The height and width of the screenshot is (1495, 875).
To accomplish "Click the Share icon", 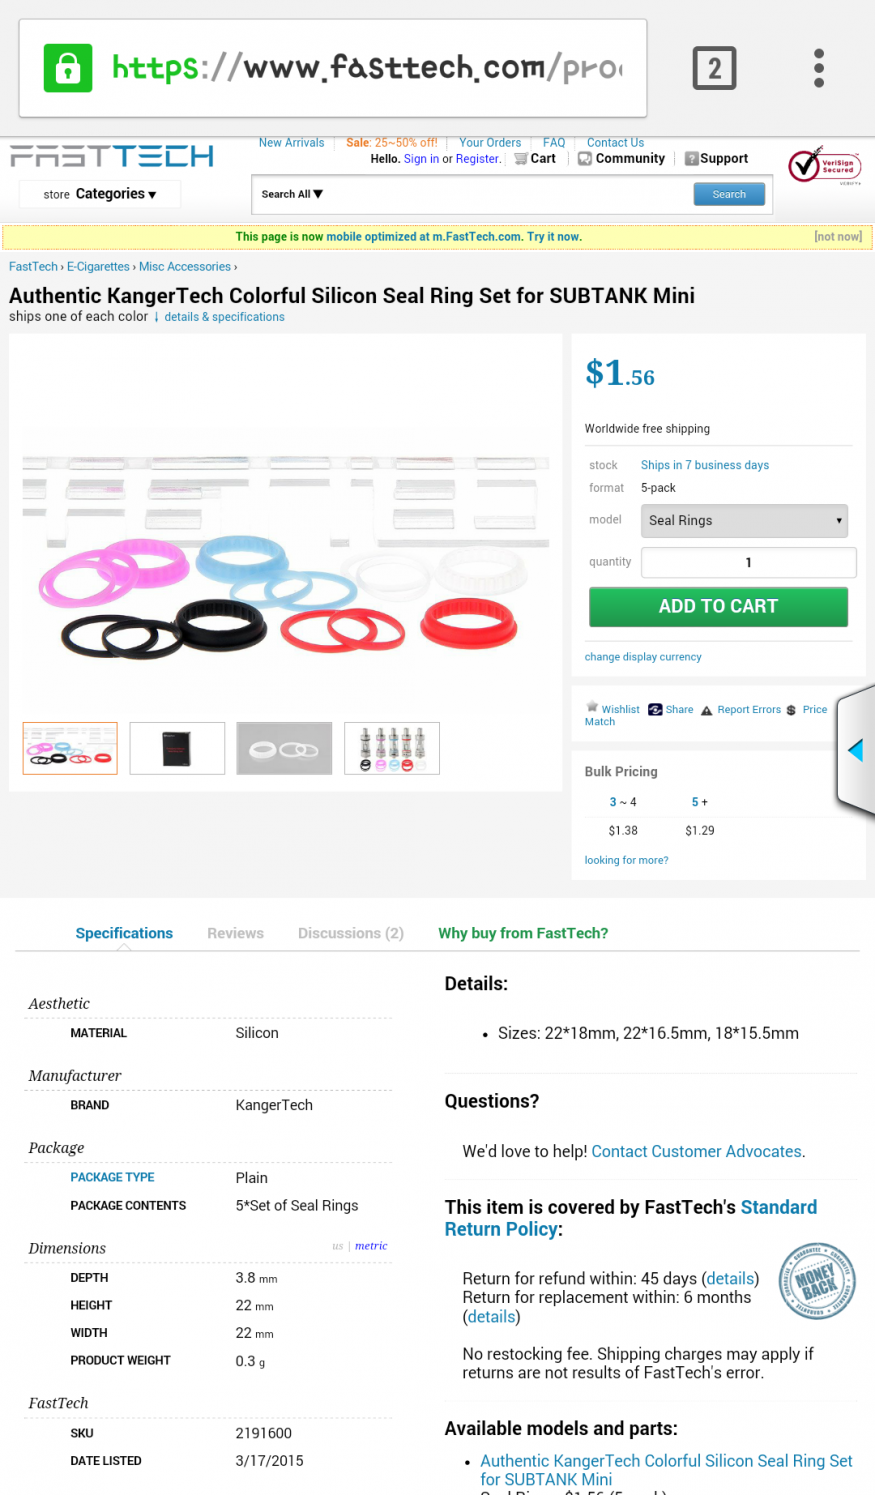I will pyautogui.click(x=655, y=709).
